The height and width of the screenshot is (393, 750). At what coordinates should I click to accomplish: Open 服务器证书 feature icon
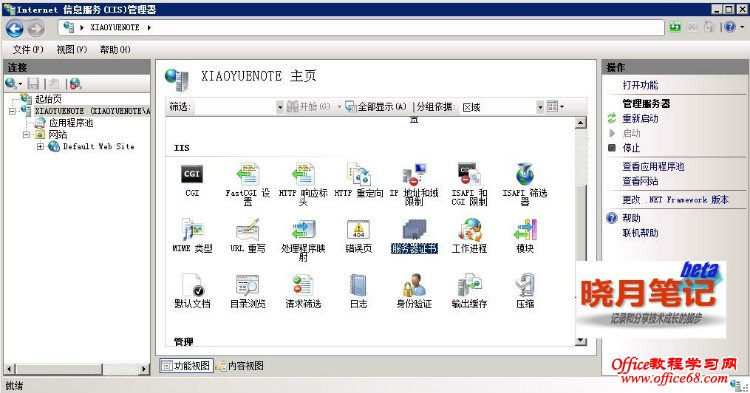pyautogui.click(x=414, y=230)
